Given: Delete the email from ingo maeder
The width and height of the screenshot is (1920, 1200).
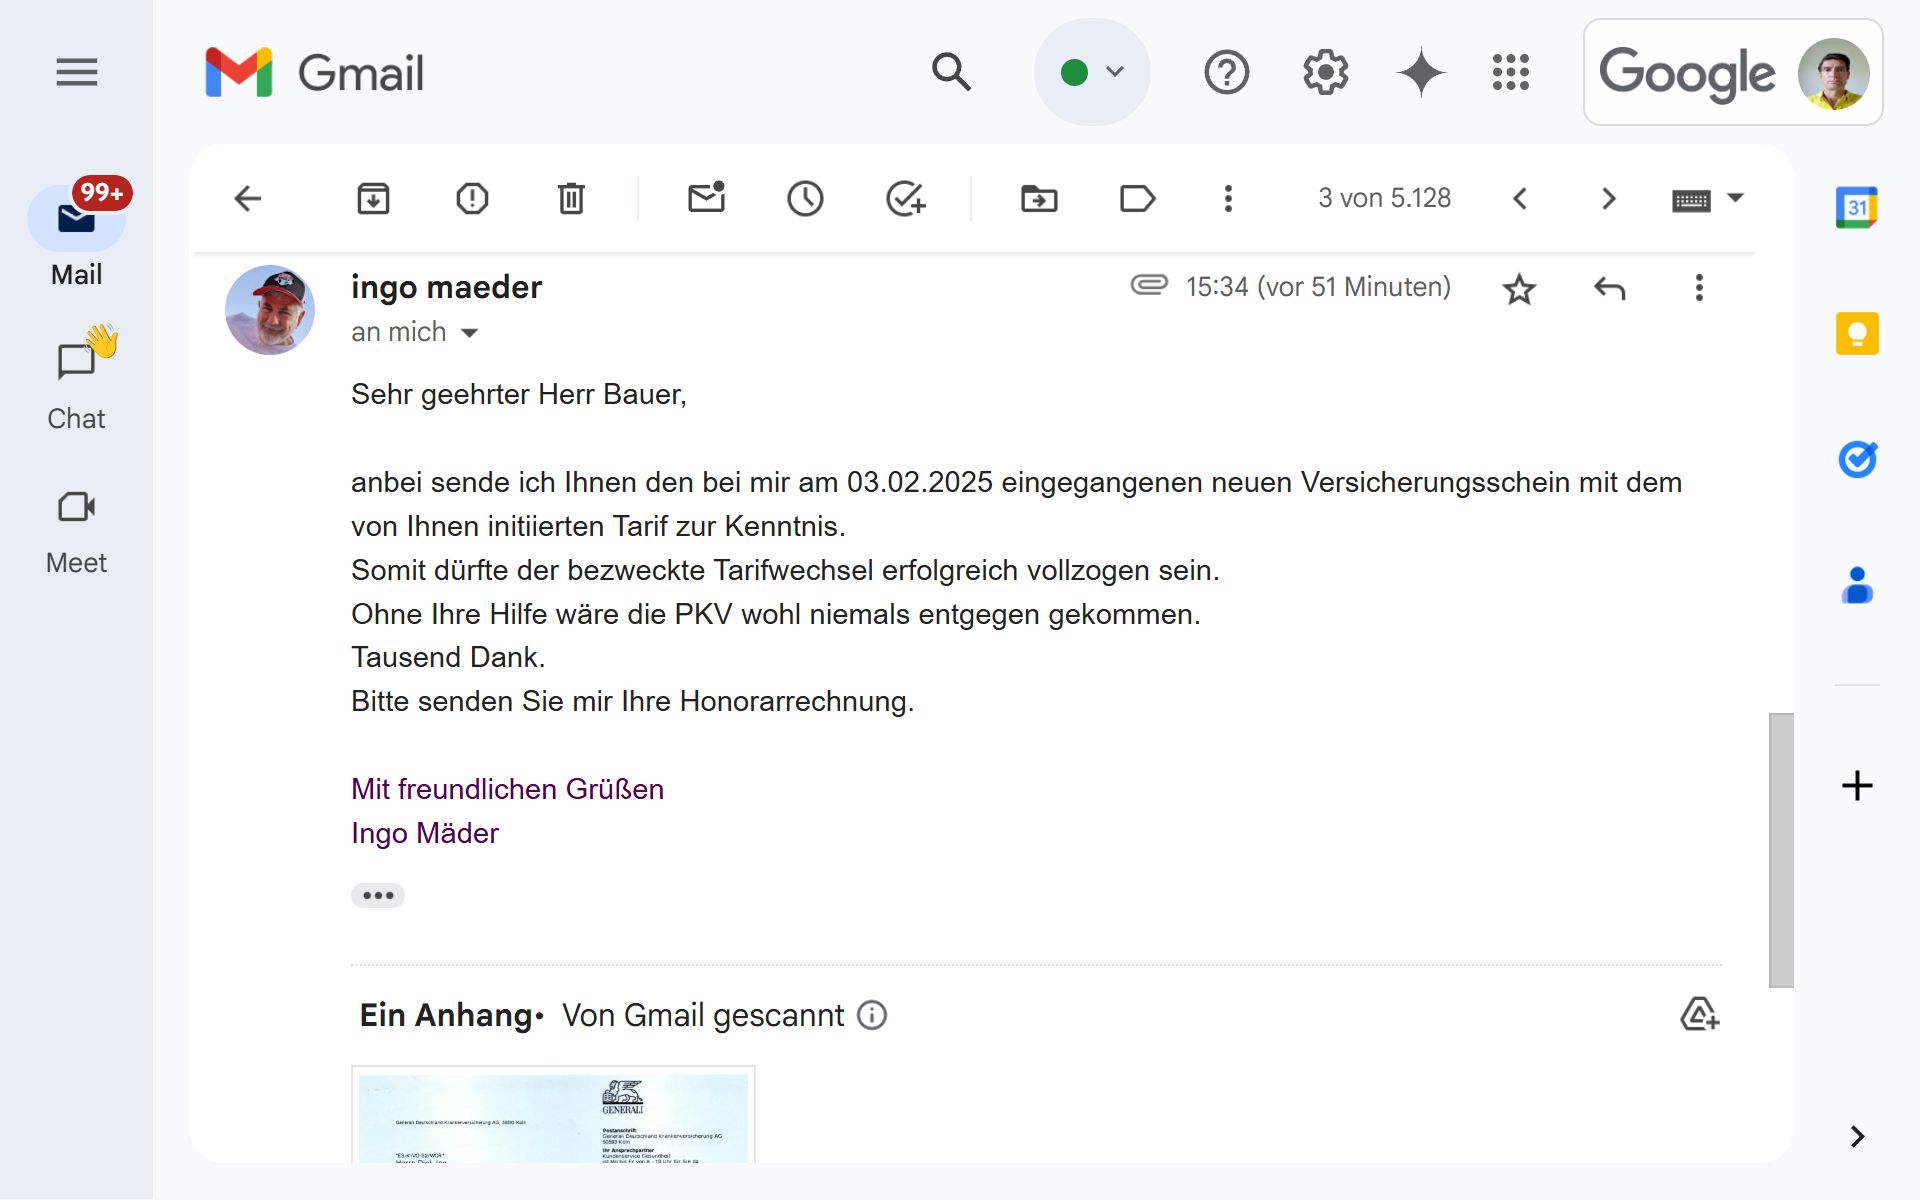Looking at the screenshot, I should [x=571, y=198].
